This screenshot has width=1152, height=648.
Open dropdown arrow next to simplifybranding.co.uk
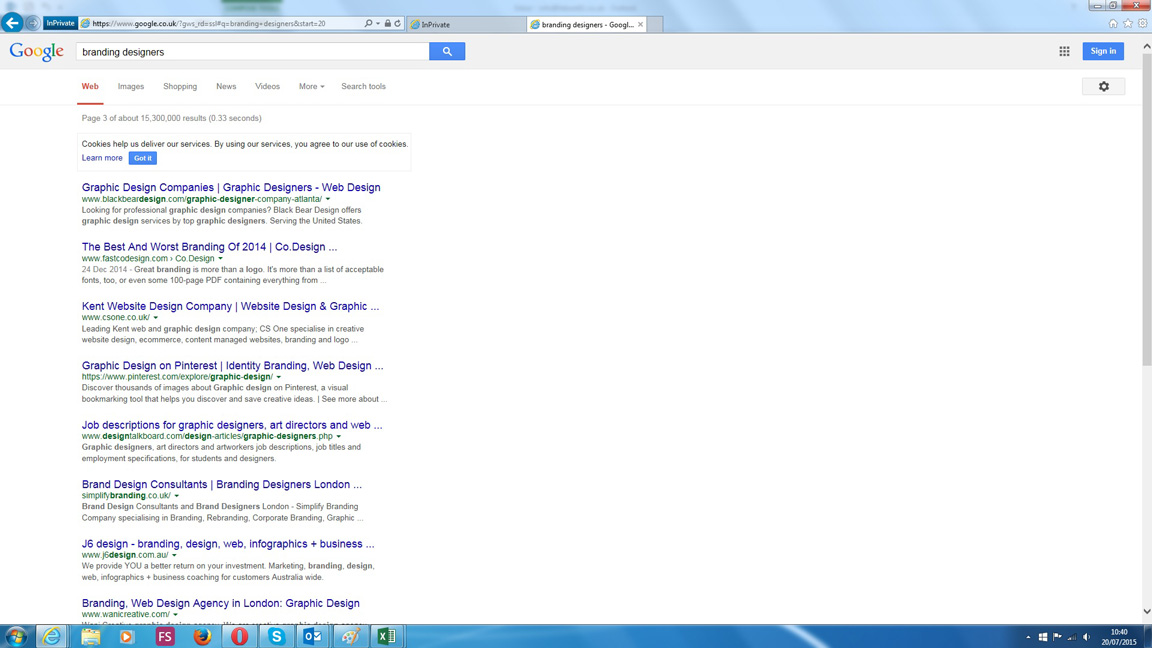coord(177,496)
